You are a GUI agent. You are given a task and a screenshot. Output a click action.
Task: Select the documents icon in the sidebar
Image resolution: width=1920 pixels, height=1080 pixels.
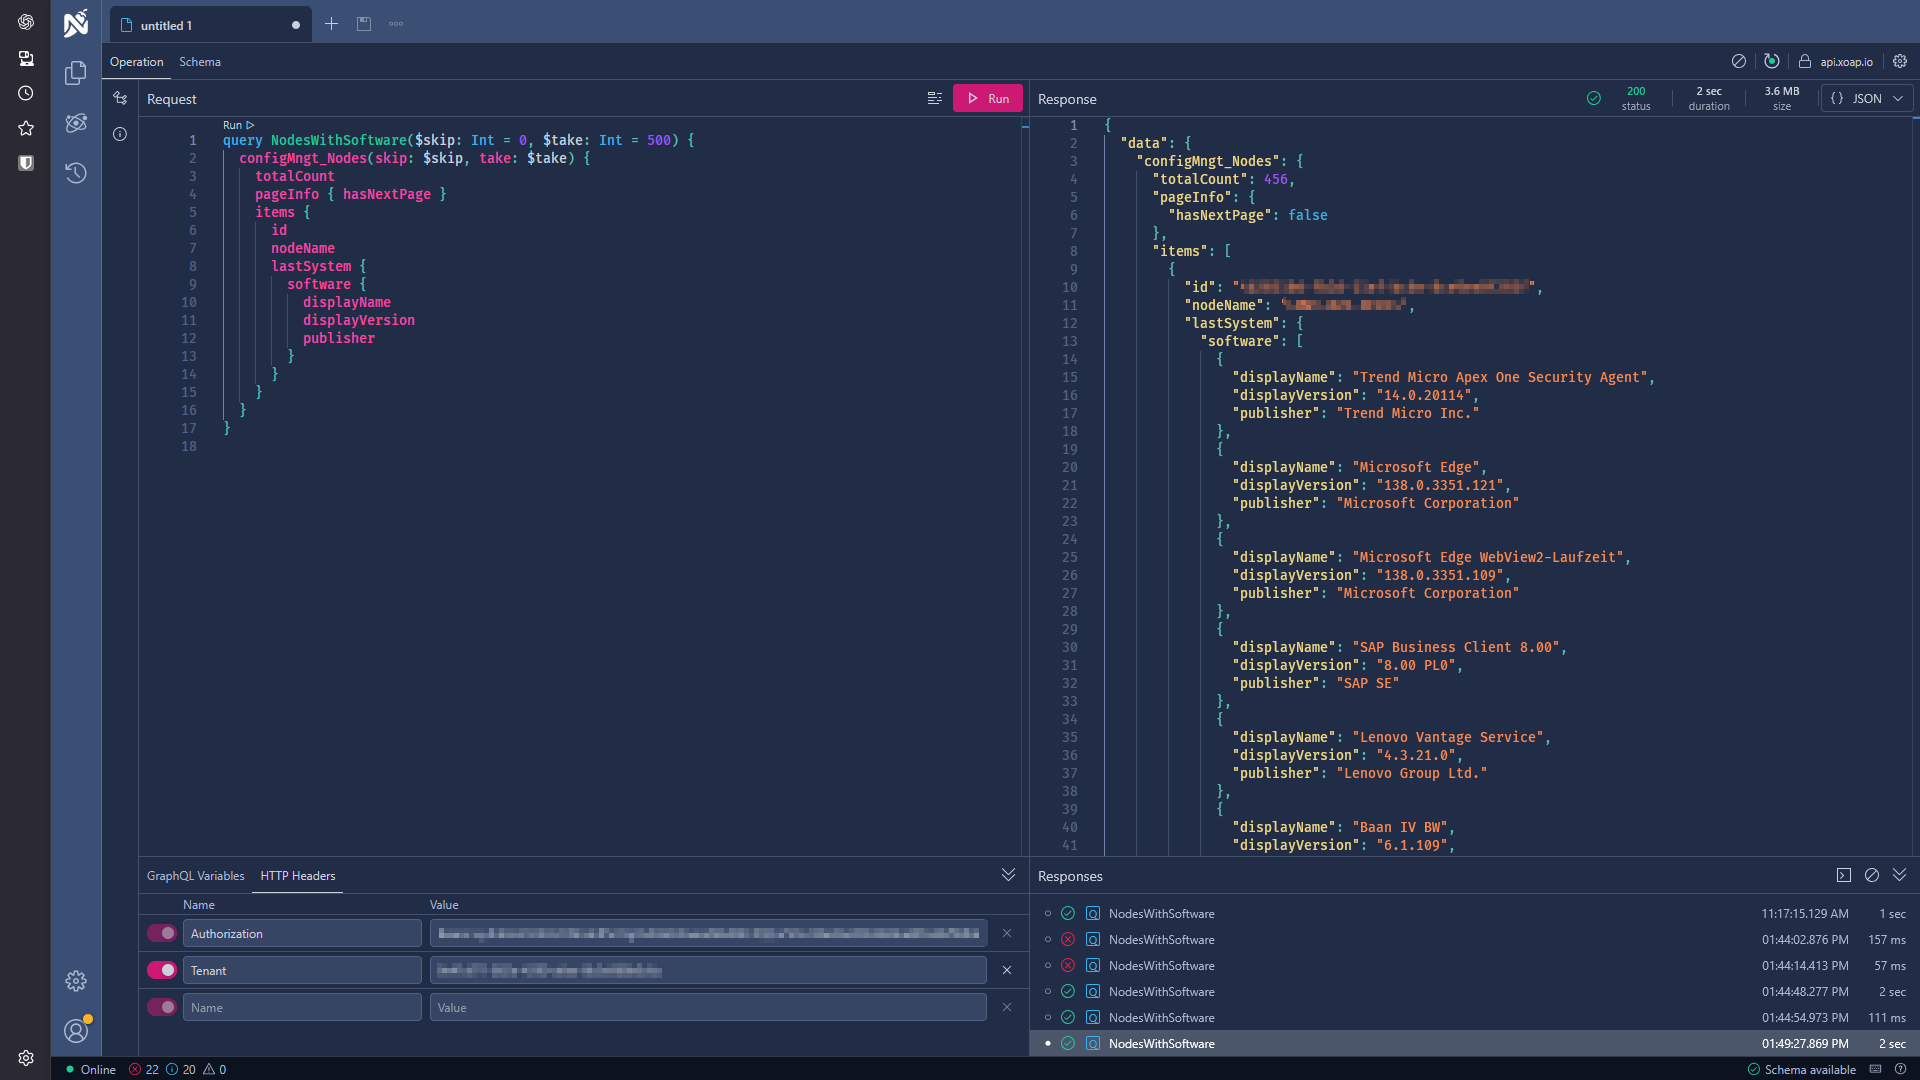[x=76, y=73]
